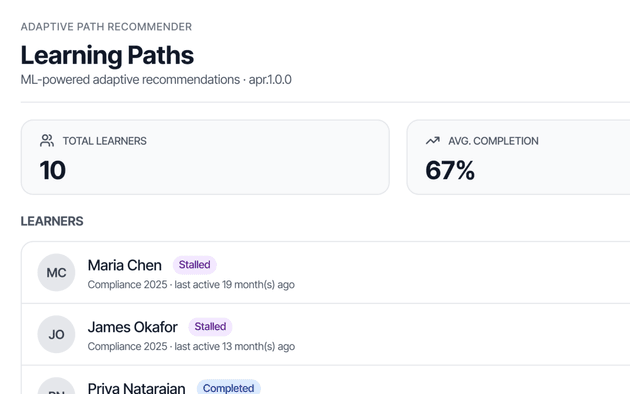This screenshot has height=394, width=630.
Task: Click the Total Learners people icon
Action: coord(47,141)
